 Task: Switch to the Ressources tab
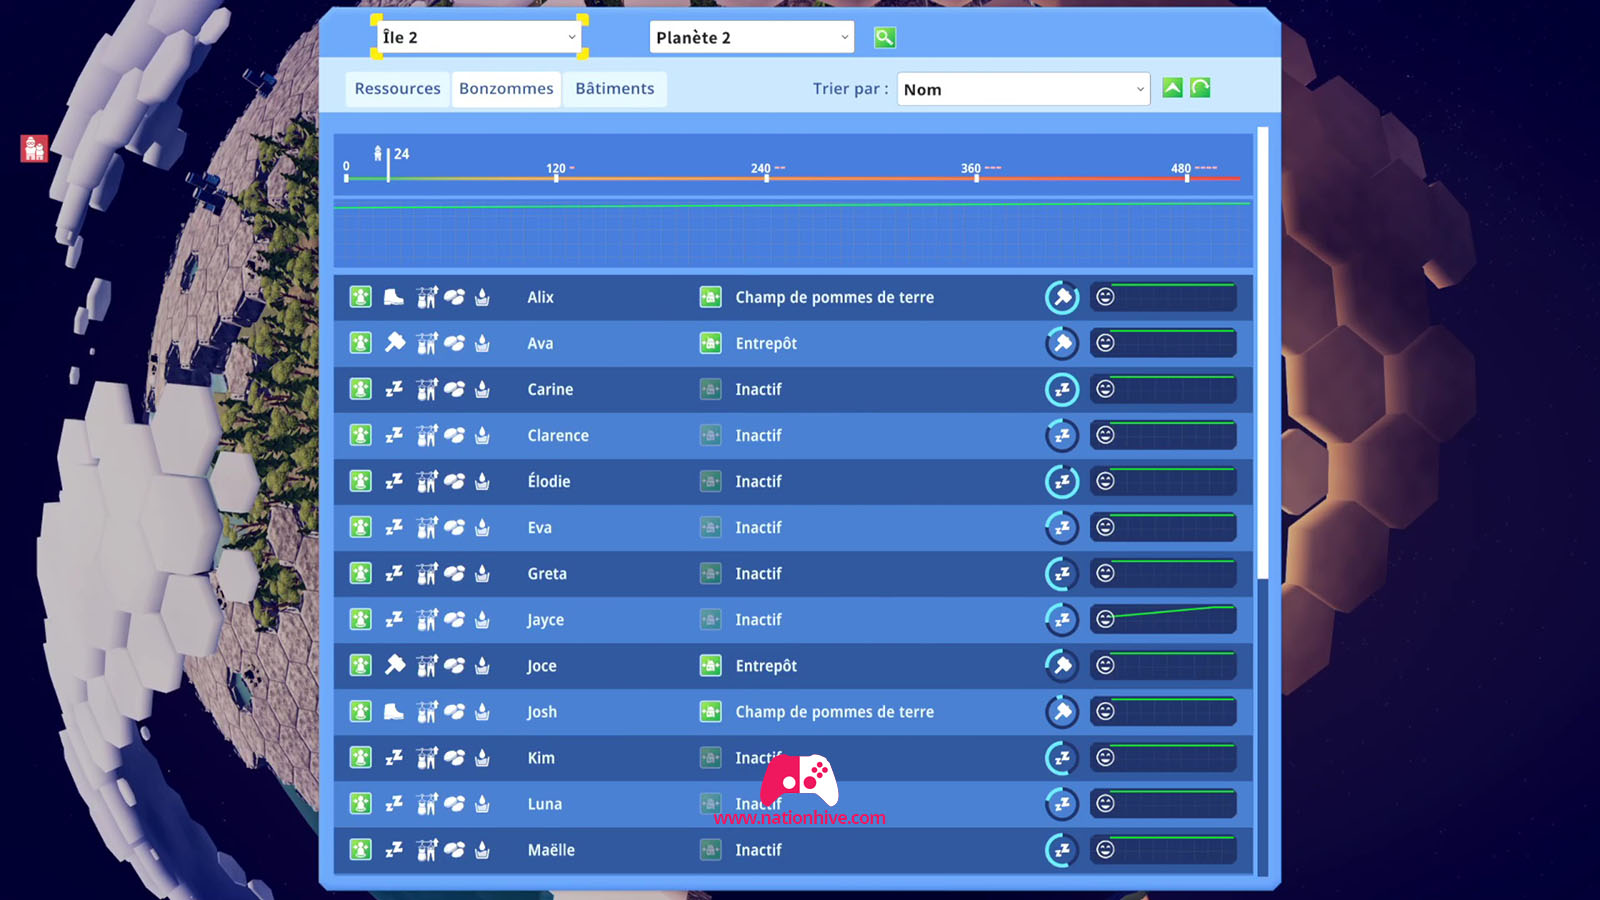397,88
